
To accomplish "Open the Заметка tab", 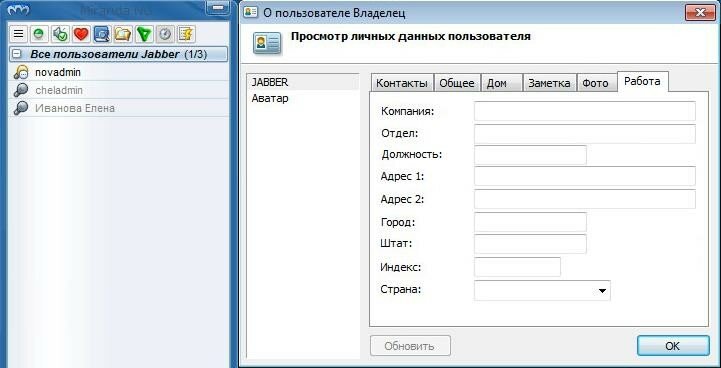I will tap(549, 83).
